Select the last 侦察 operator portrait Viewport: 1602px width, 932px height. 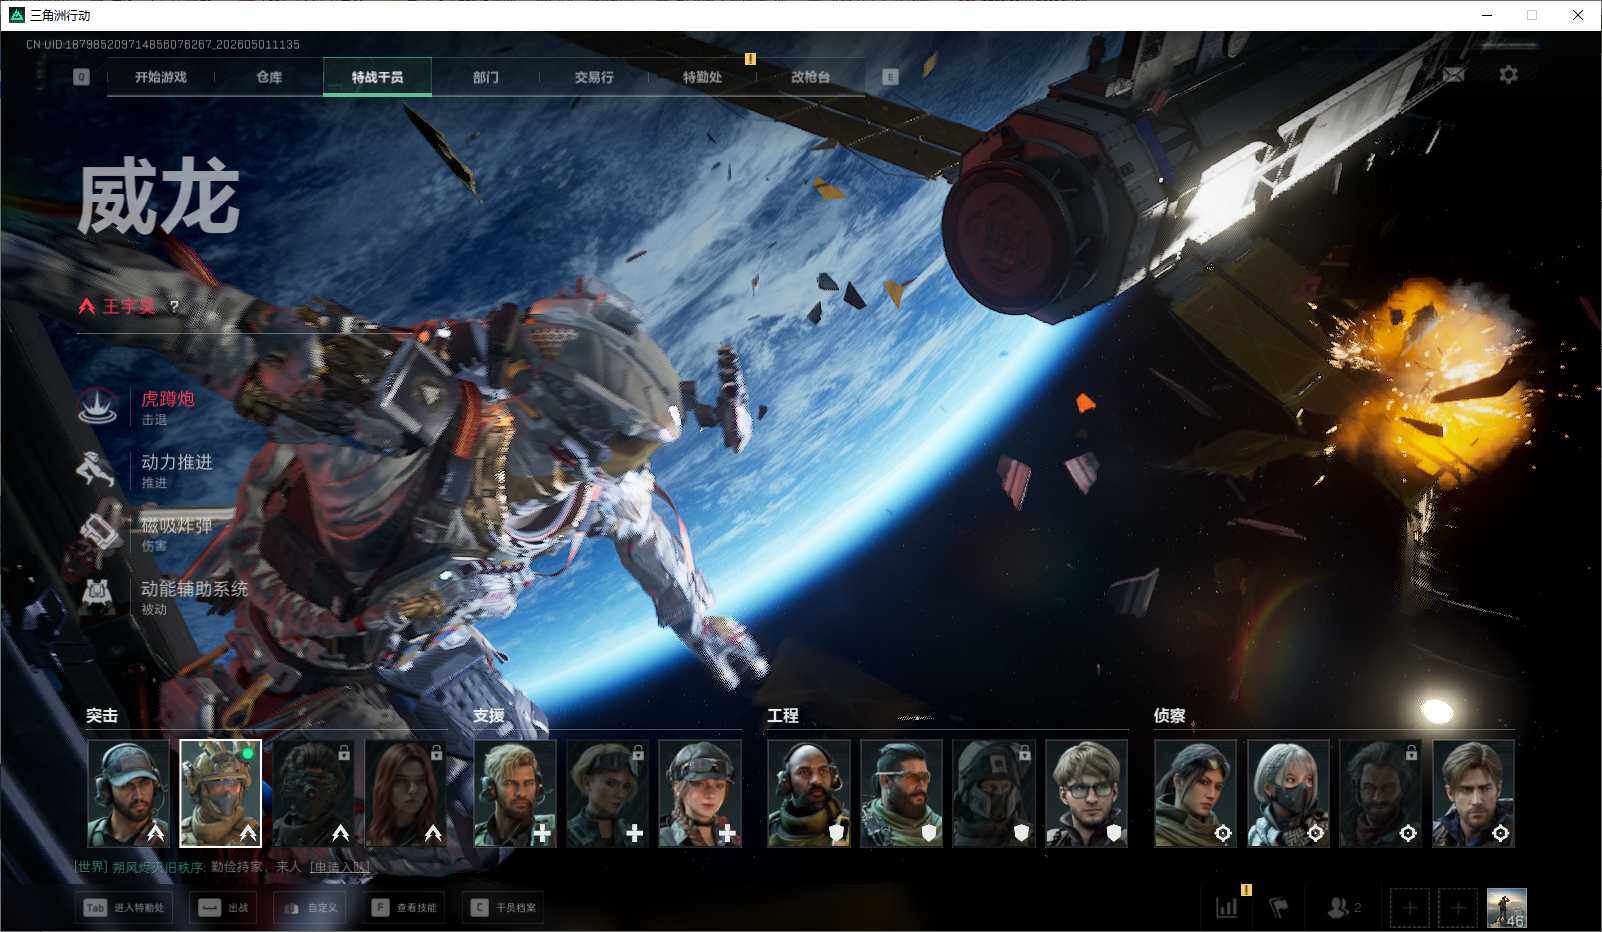point(1474,793)
